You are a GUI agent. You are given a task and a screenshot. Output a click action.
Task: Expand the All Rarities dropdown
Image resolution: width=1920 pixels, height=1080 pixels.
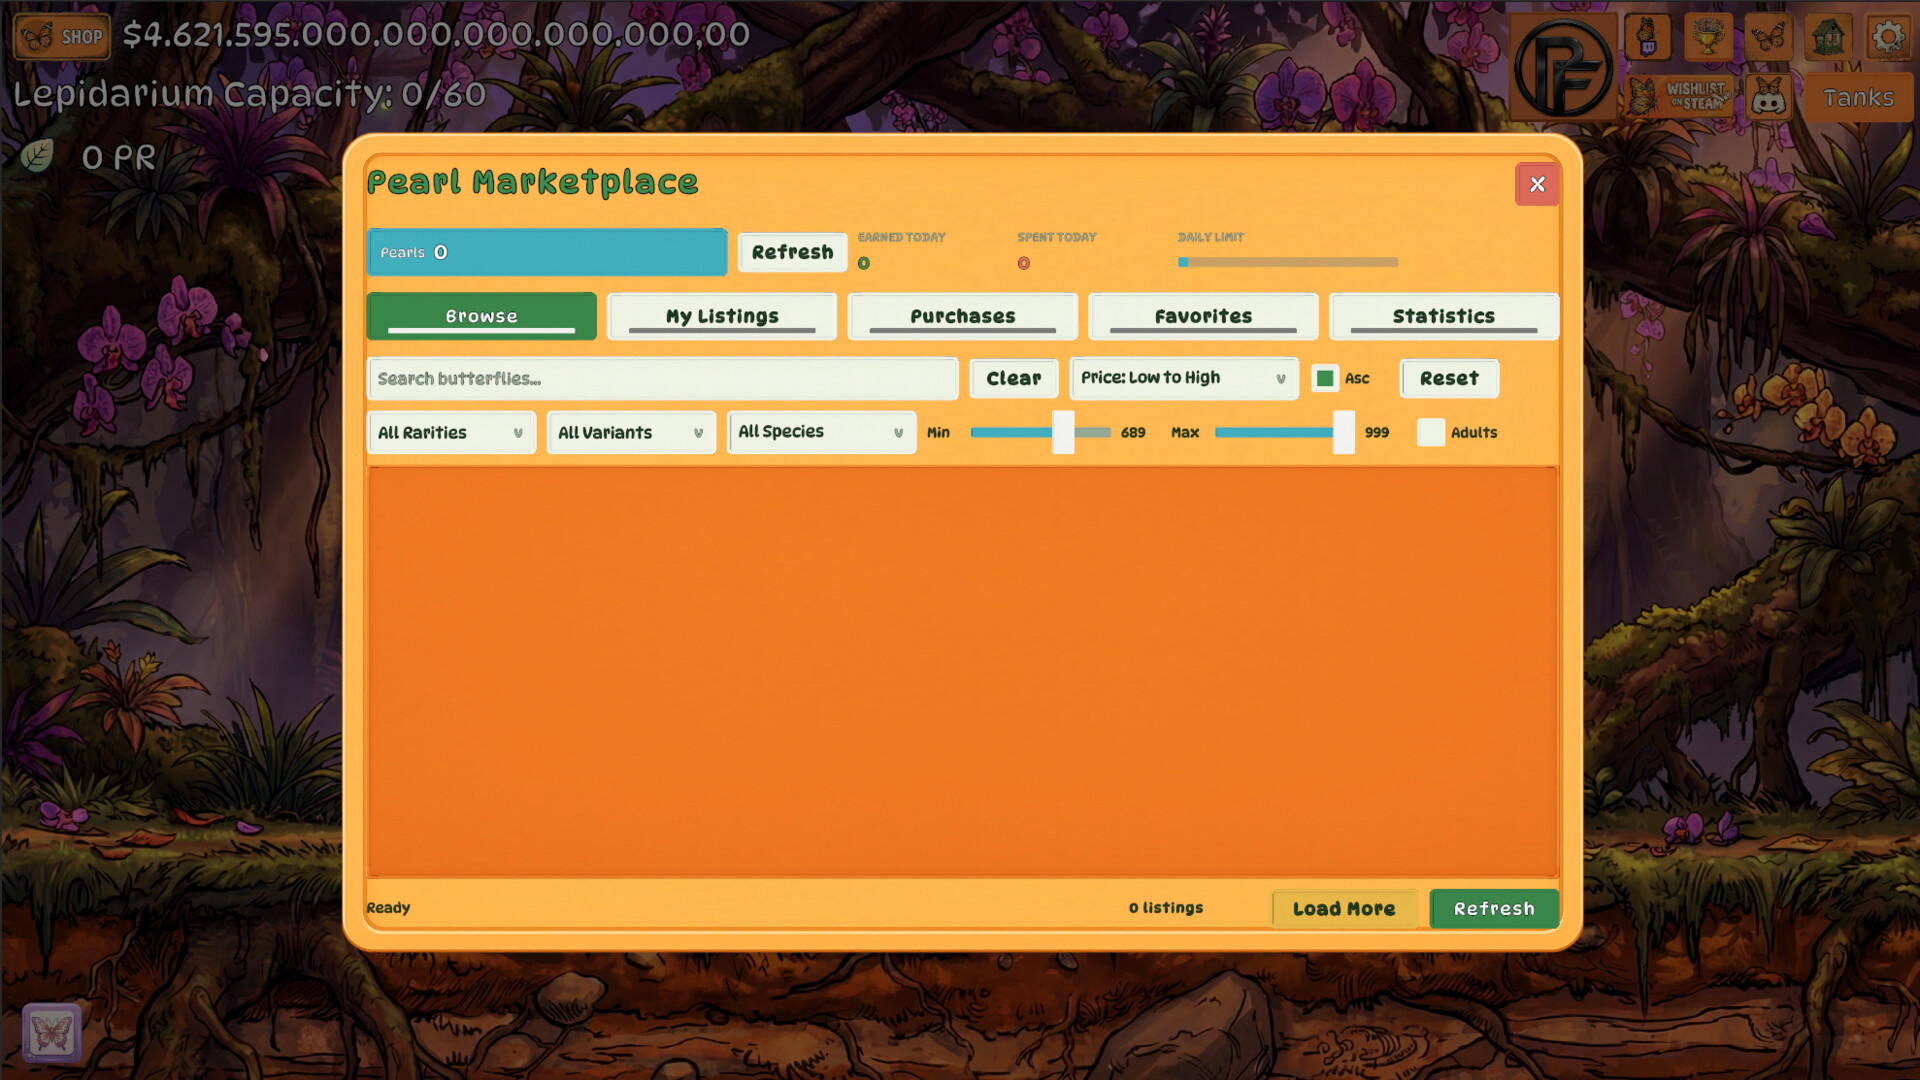pyautogui.click(x=451, y=432)
